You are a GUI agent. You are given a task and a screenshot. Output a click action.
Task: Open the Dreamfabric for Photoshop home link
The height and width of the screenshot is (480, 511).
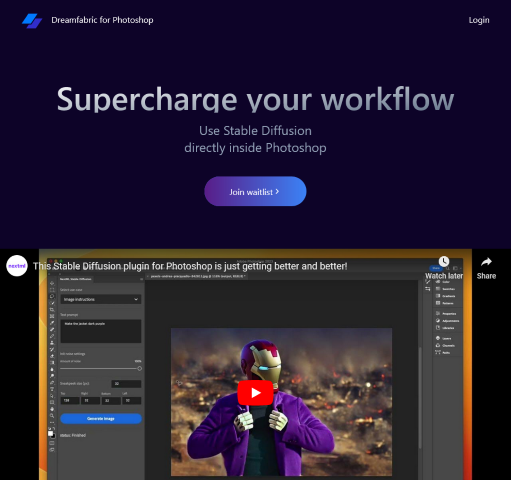(x=102, y=20)
